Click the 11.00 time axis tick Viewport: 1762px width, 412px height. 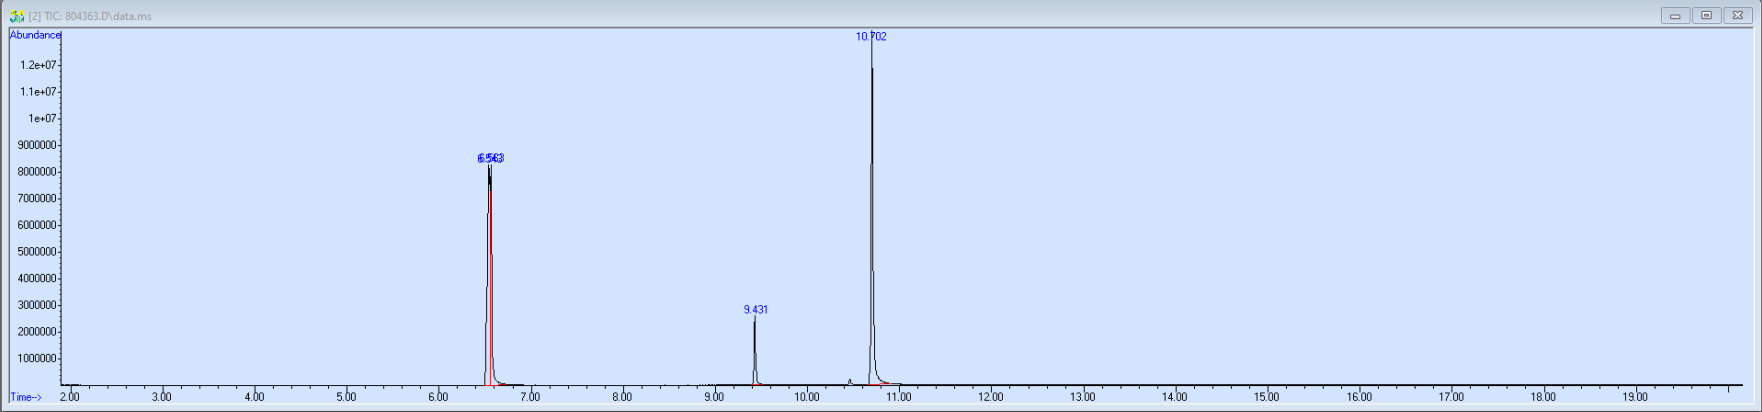(898, 397)
